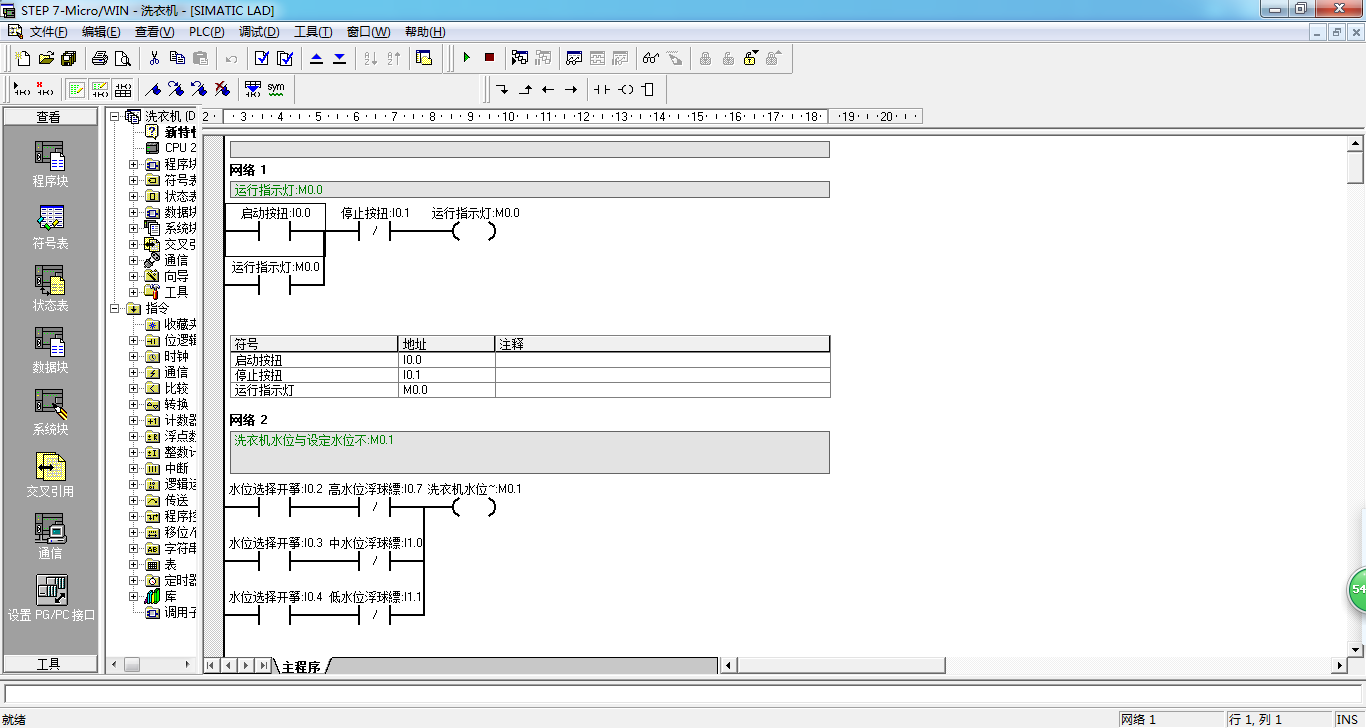
Task: Draw a line down in the ladder toolbar
Action: [502, 89]
